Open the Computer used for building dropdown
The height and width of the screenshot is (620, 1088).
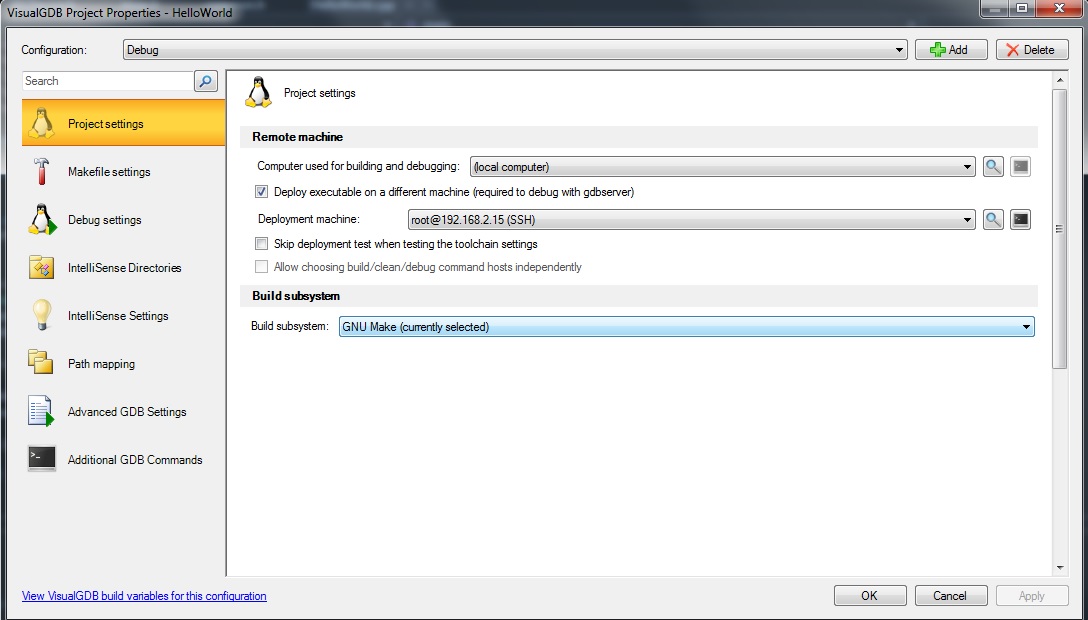722,166
